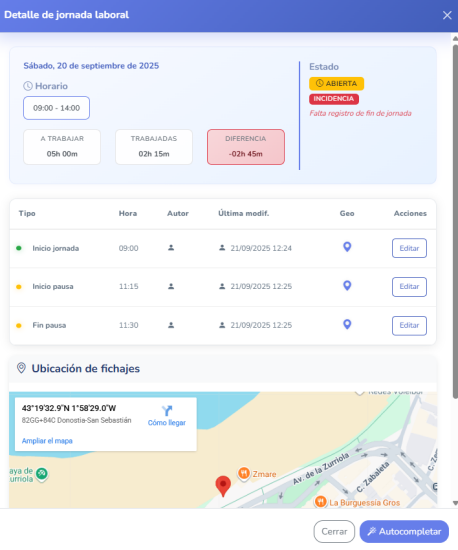This screenshot has width=458, height=550.
Task: Edit the Inicio jornada record
Action: pyautogui.click(x=409, y=248)
